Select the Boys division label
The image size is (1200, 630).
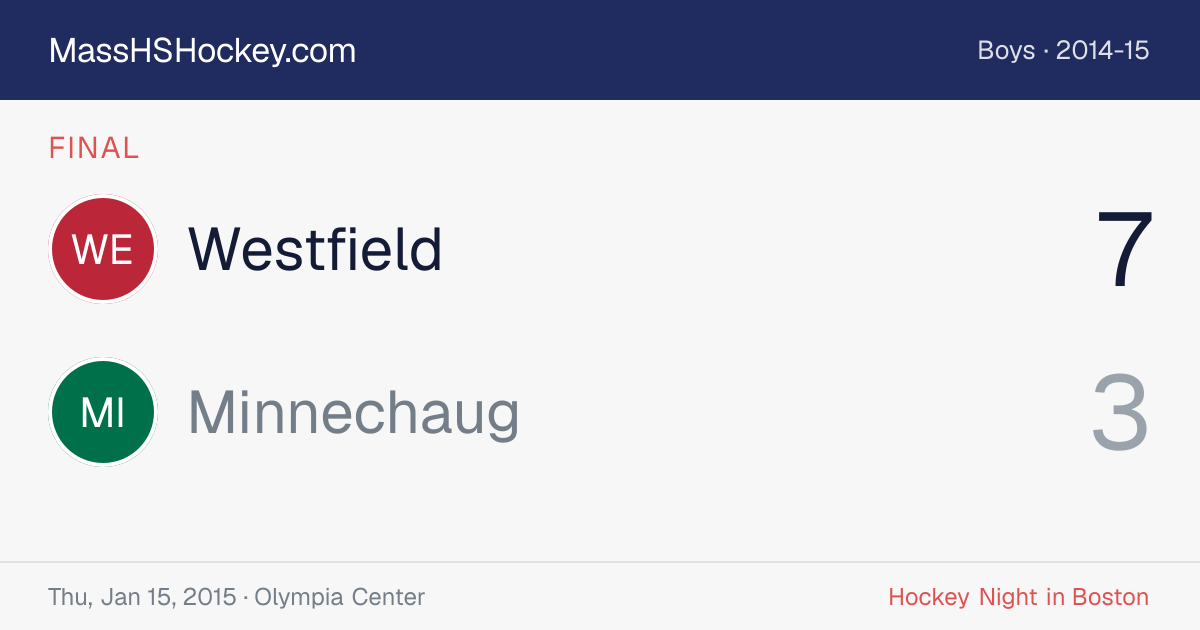tap(1006, 51)
